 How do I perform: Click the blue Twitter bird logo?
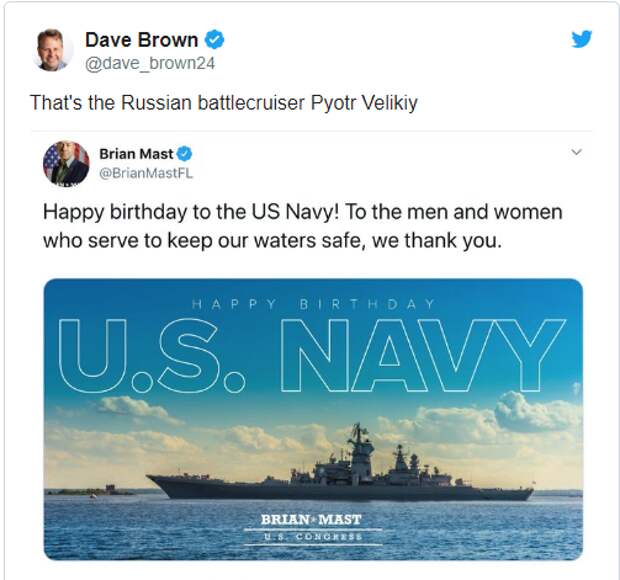582,39
